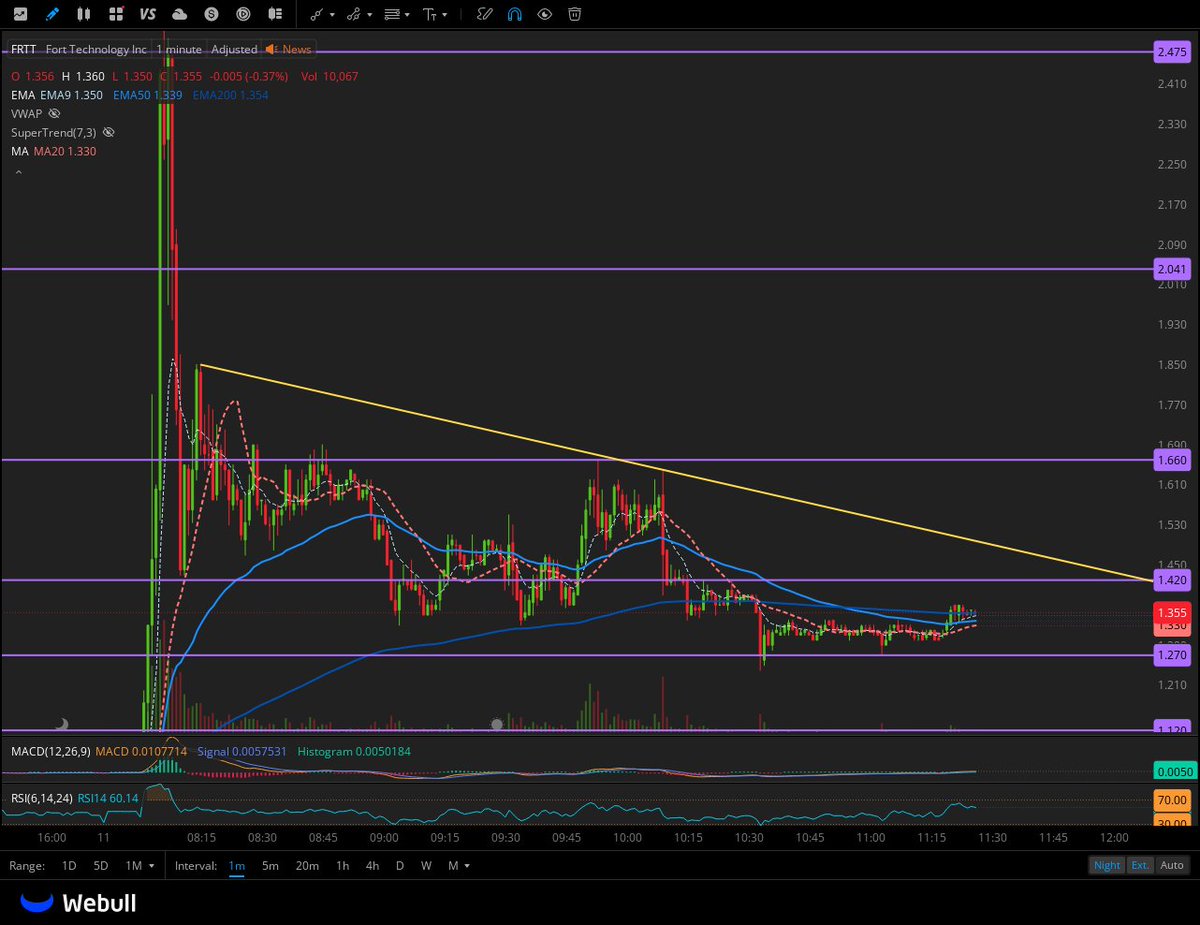Switch to 1m interval
Screen dimensions: 1200x925
236,865
